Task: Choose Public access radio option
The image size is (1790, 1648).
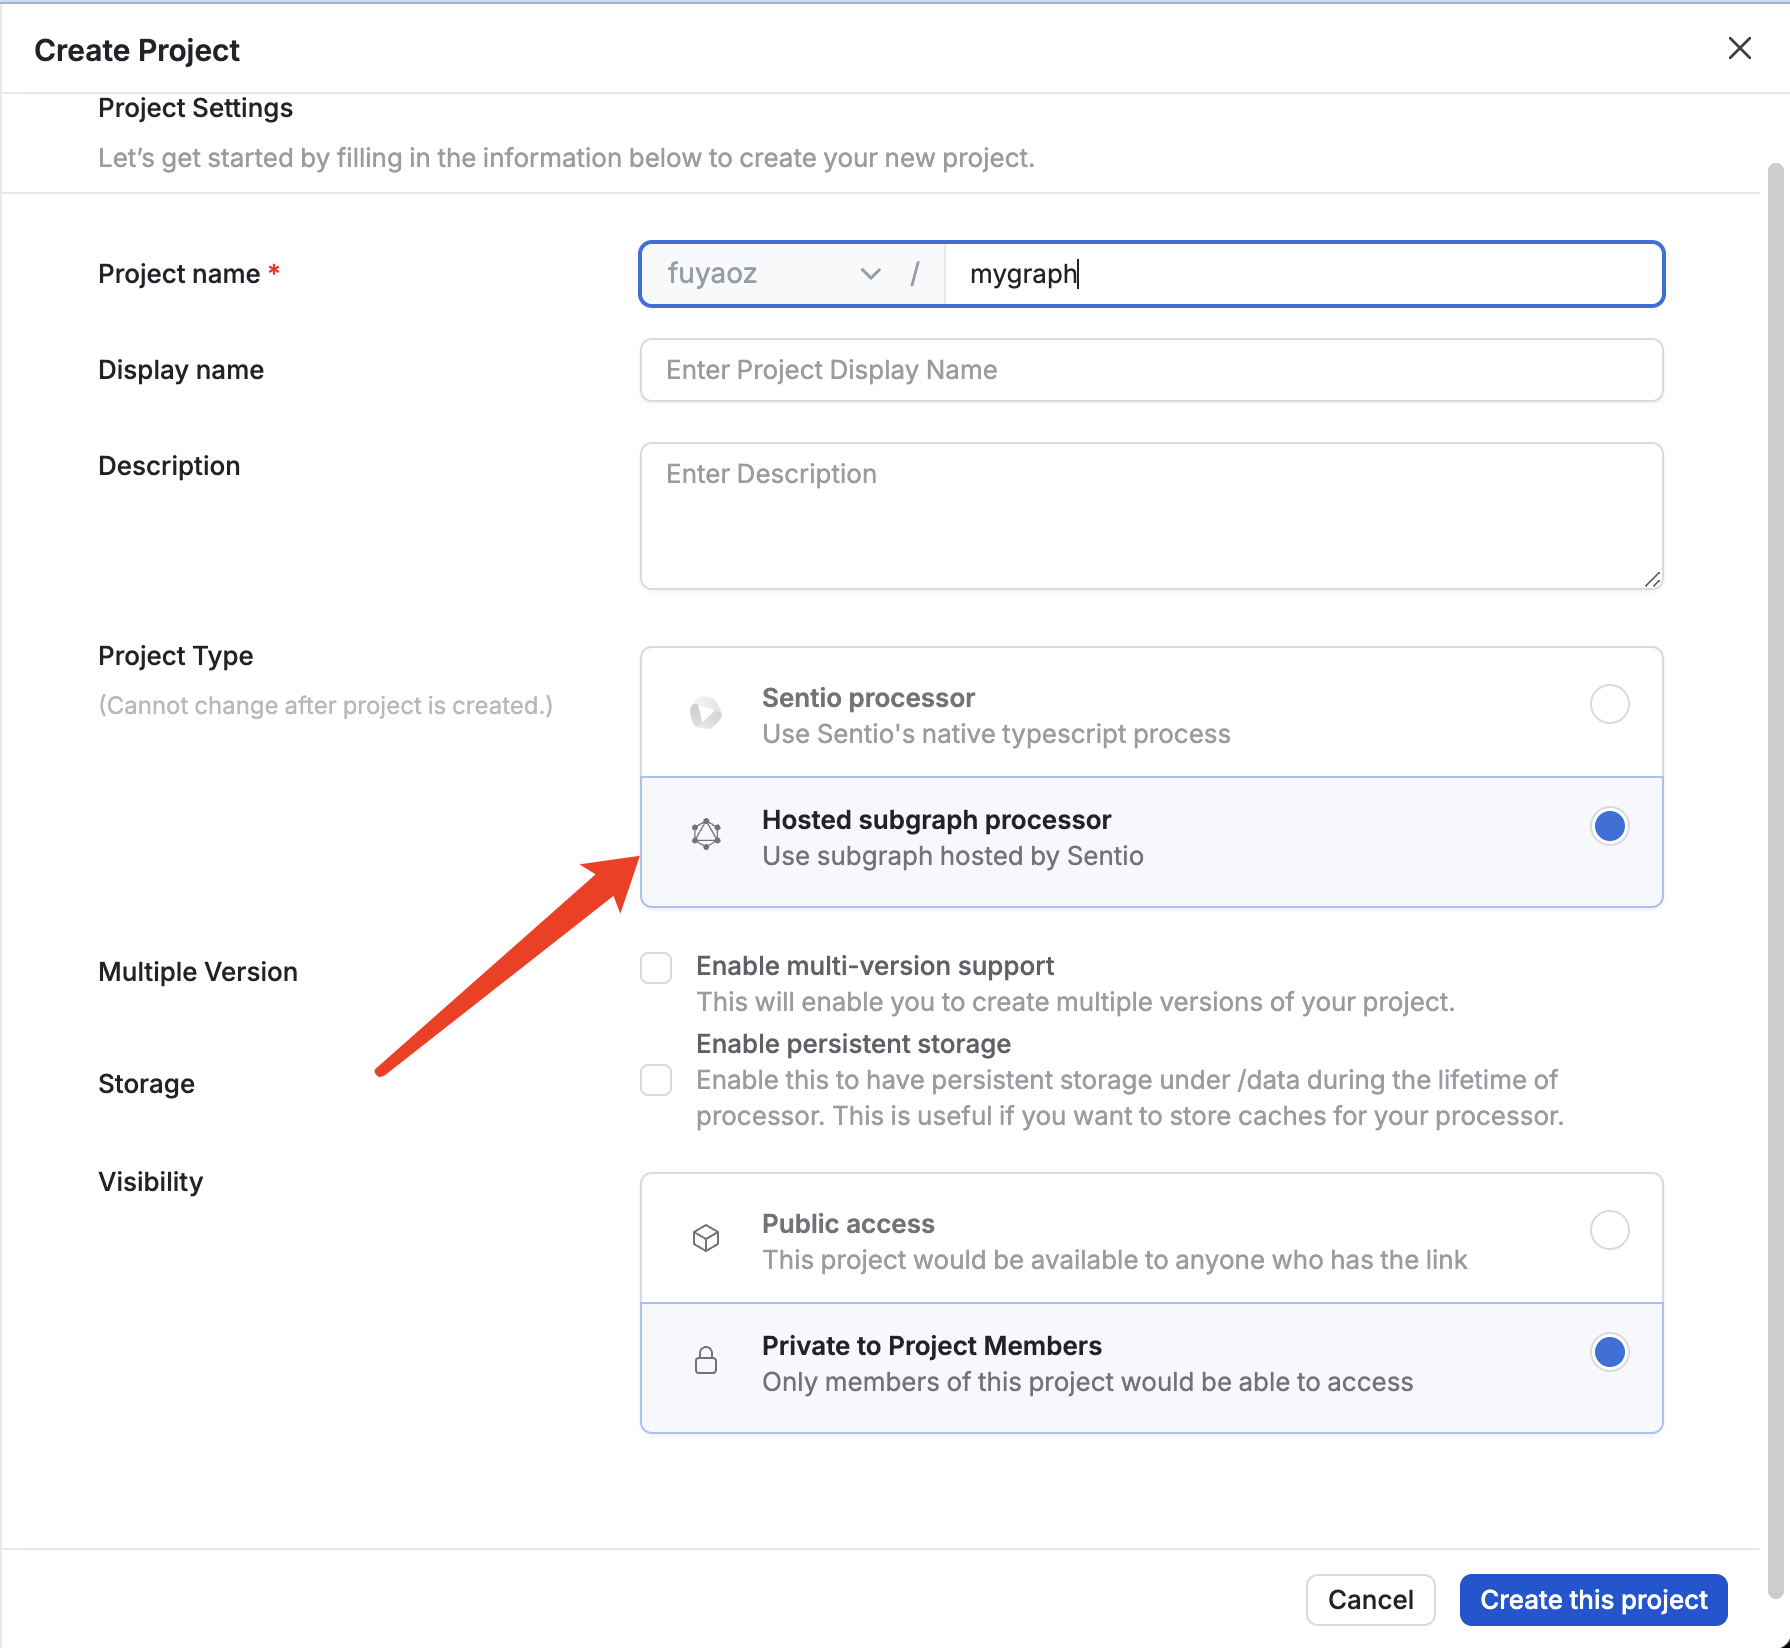Action: coord(1609,1230)
